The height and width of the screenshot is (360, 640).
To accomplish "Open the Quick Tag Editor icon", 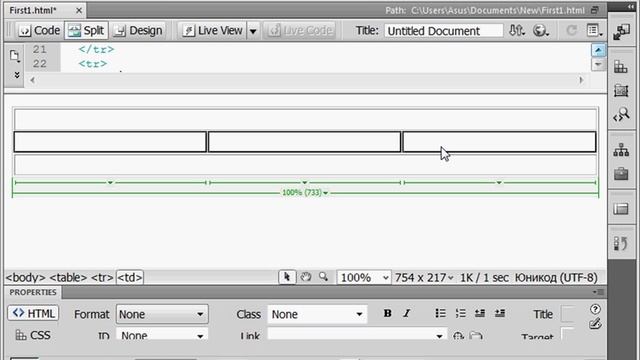I will pyautogui.click(x=595, y=324).
